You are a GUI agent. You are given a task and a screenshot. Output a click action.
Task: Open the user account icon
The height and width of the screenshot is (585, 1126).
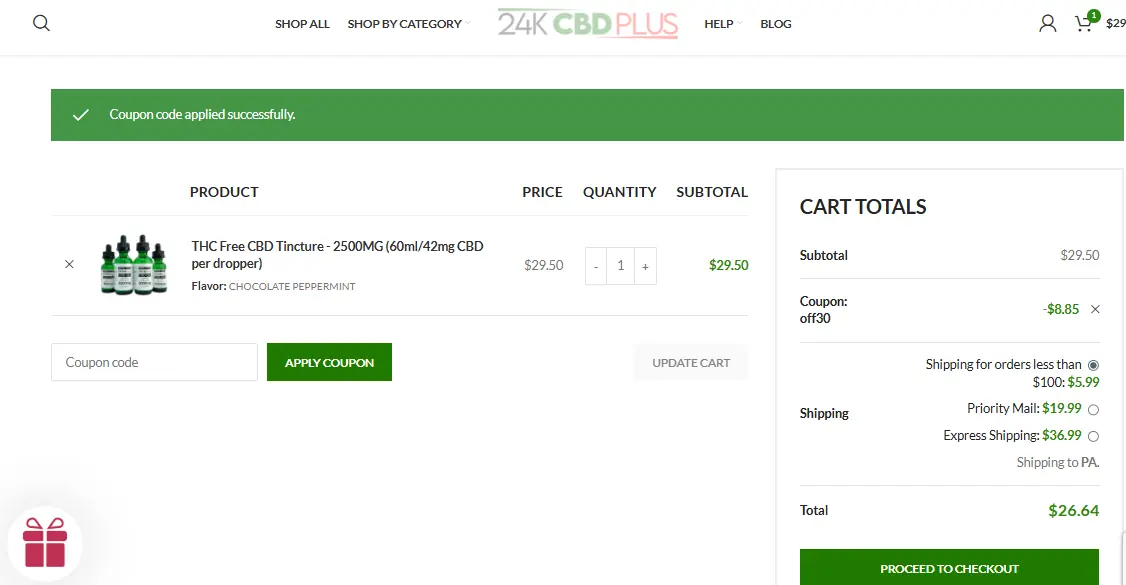[1047, 23]
